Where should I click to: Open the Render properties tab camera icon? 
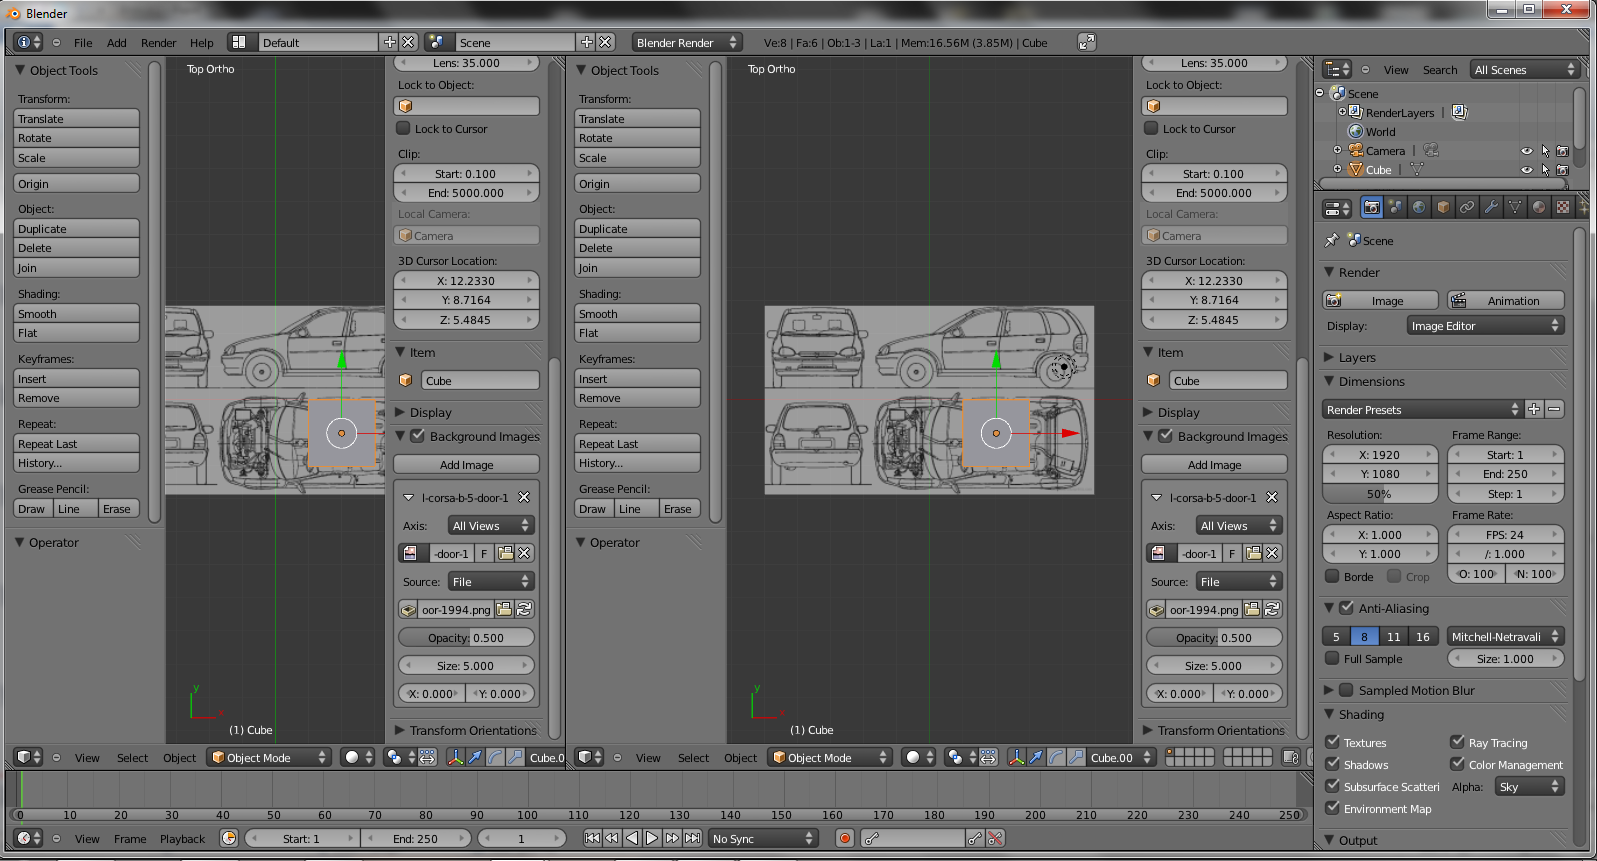1371,207
